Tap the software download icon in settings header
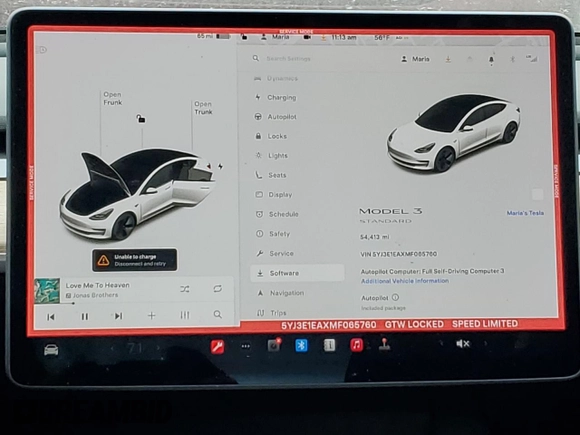The height and width of the screenshot is (435, 580). (x=448, y=59)
